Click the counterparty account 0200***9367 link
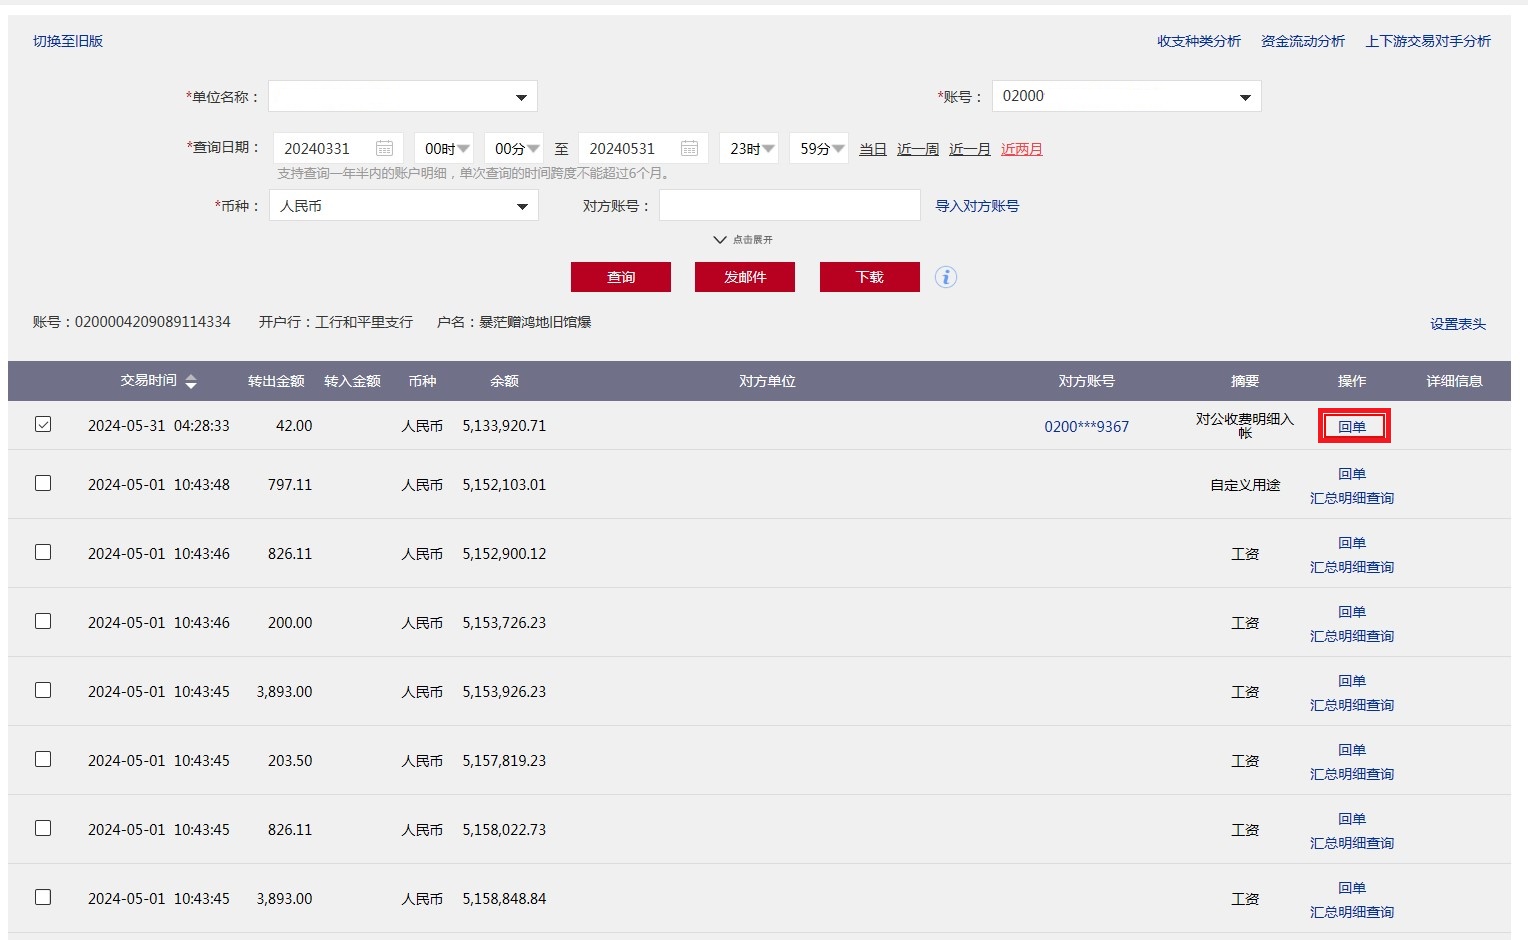 click(1086, 427)
